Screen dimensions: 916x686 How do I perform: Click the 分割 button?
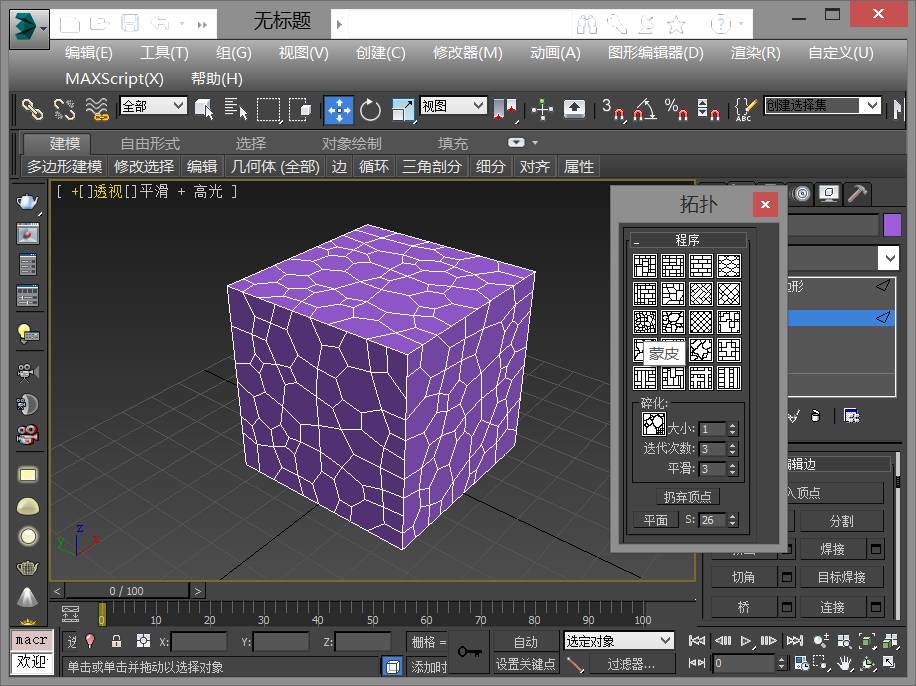[841, 521]
